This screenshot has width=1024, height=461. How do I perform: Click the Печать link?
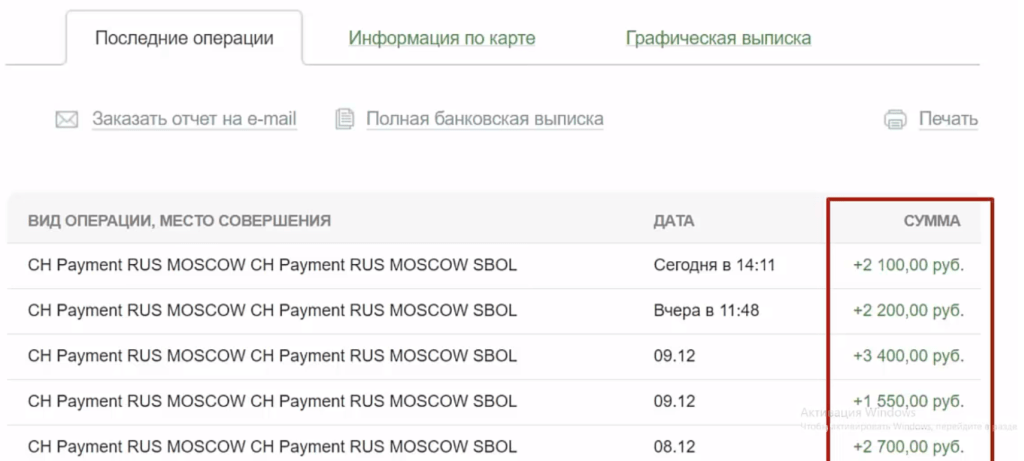tap(948, 119)
